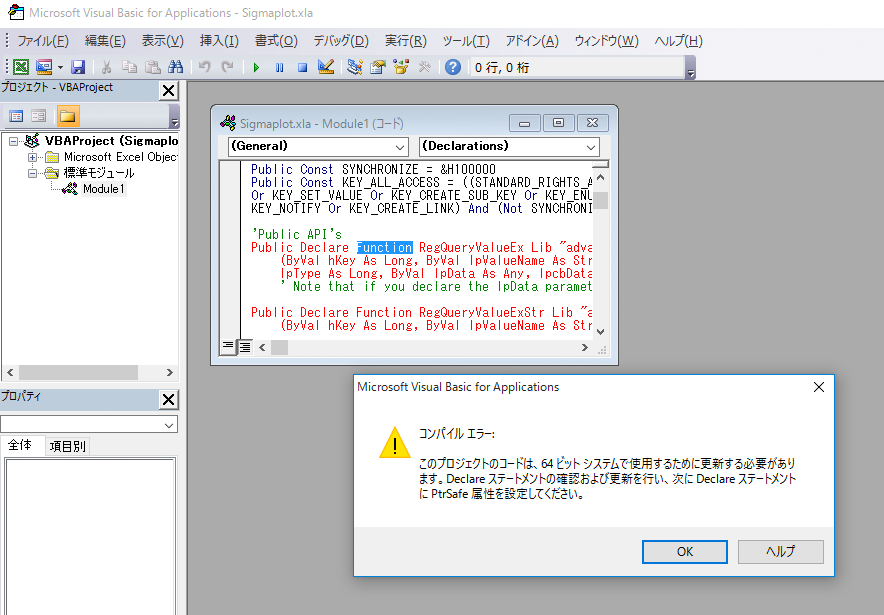Collapse the 標準モジュール folder
This screenshot has height=615, width=884.
point(32,173)
